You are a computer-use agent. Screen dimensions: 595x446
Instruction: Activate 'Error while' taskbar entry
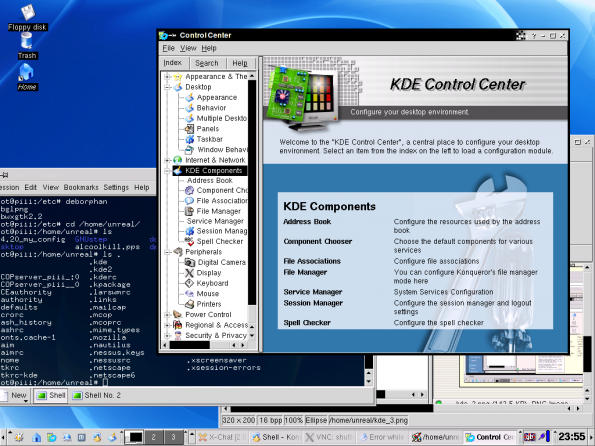point(382,437)
